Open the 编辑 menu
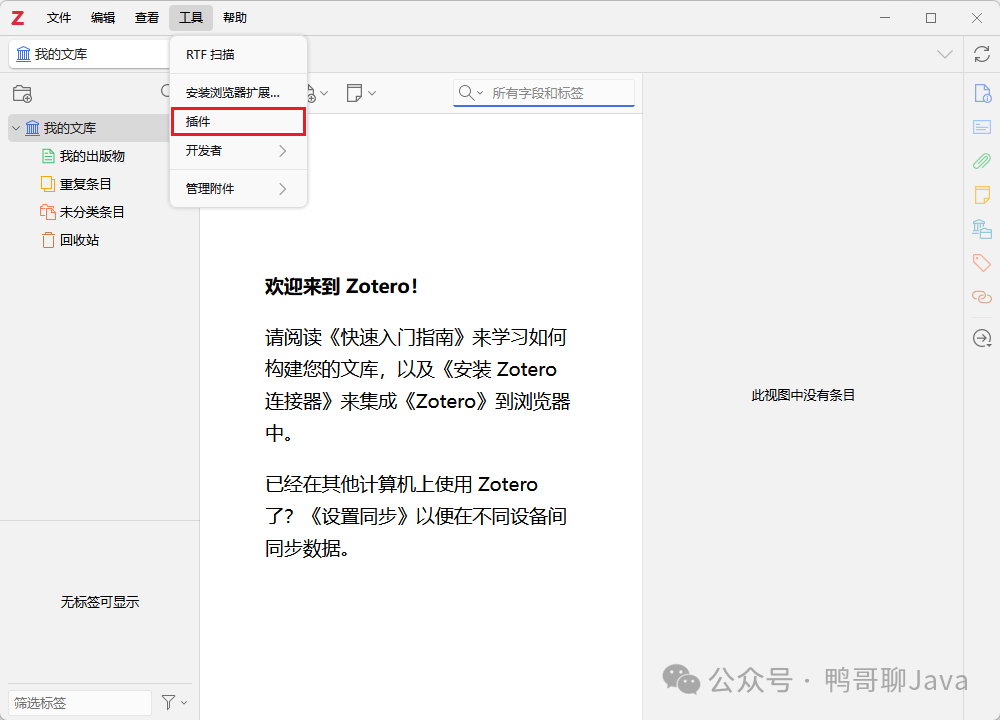This screenshot has width=1000, height=720. tap(103, 18)
